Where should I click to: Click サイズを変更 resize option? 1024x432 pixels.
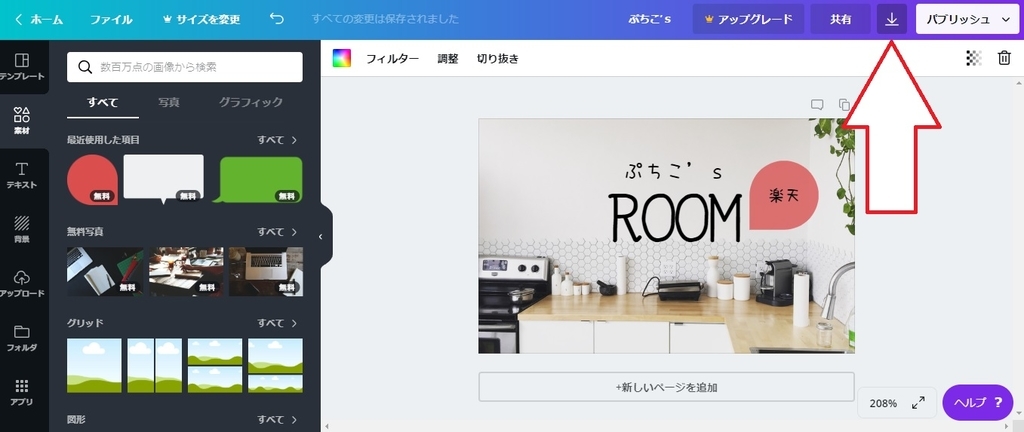[201, 20]
